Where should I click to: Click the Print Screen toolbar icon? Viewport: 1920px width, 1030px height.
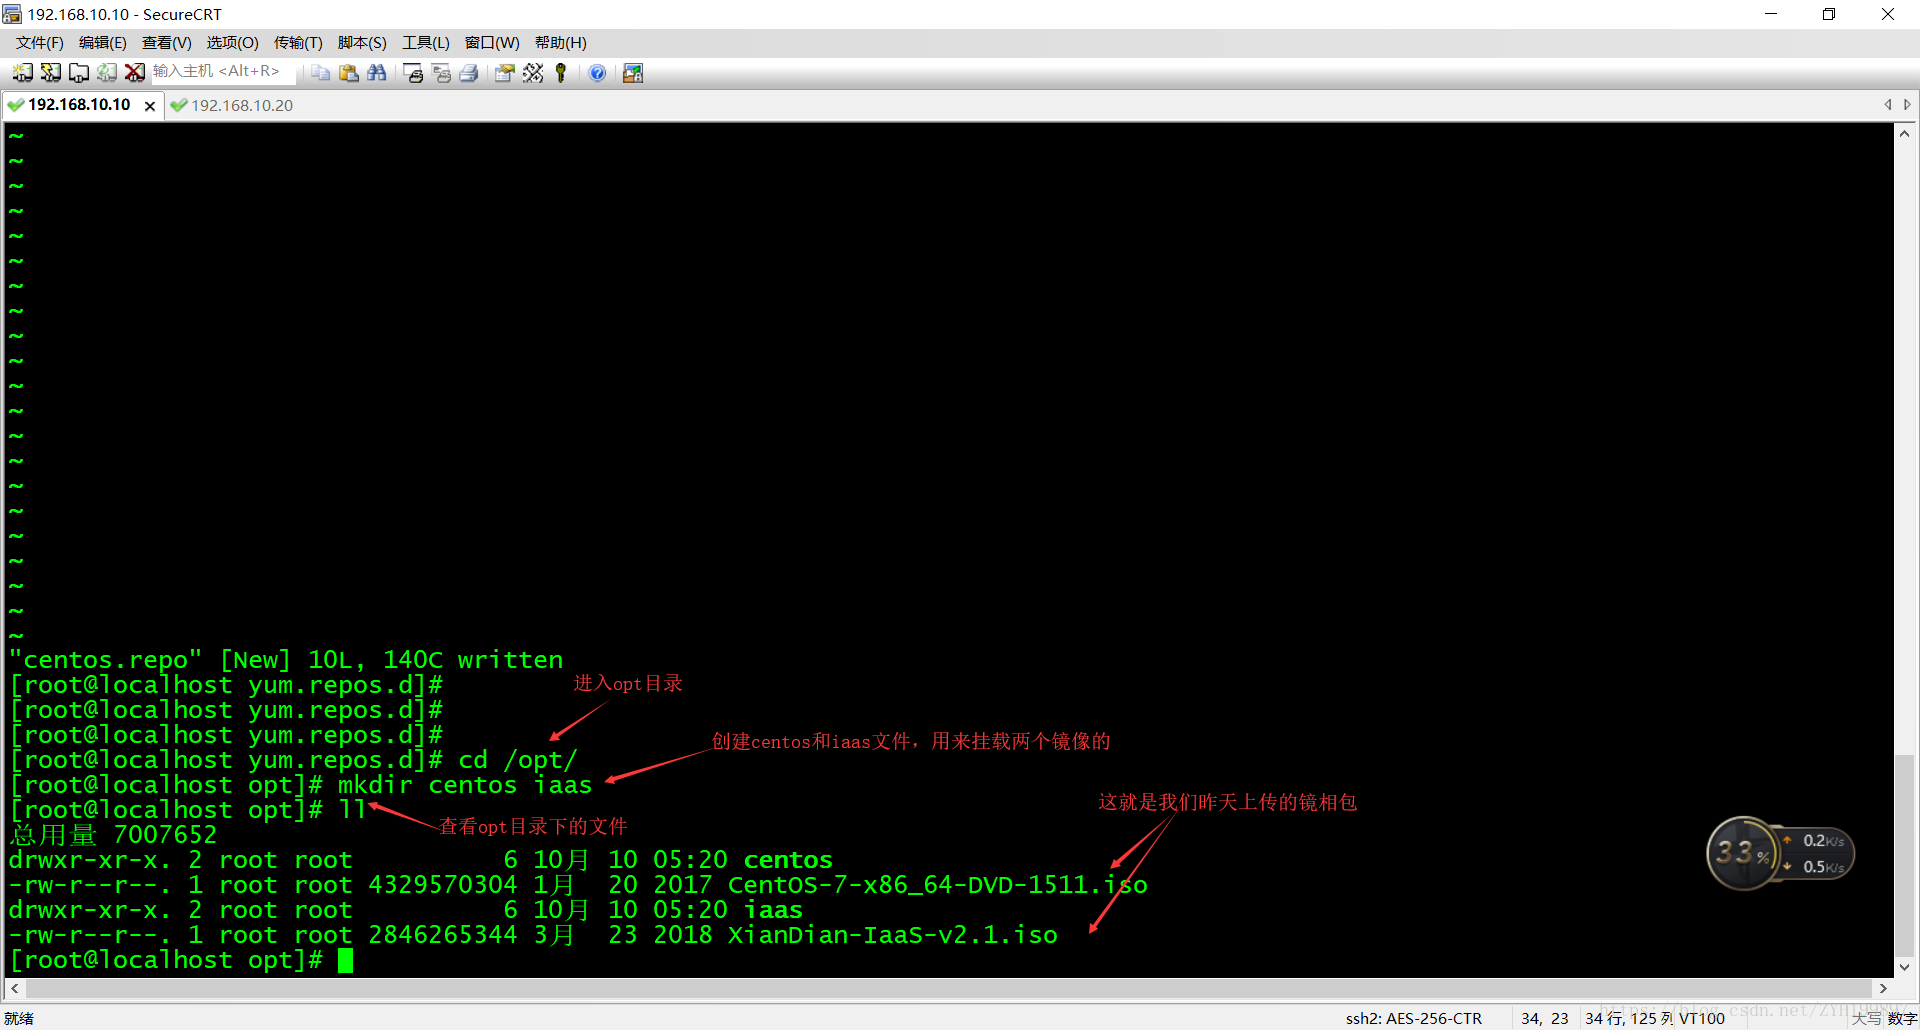(x=413, y=72)
